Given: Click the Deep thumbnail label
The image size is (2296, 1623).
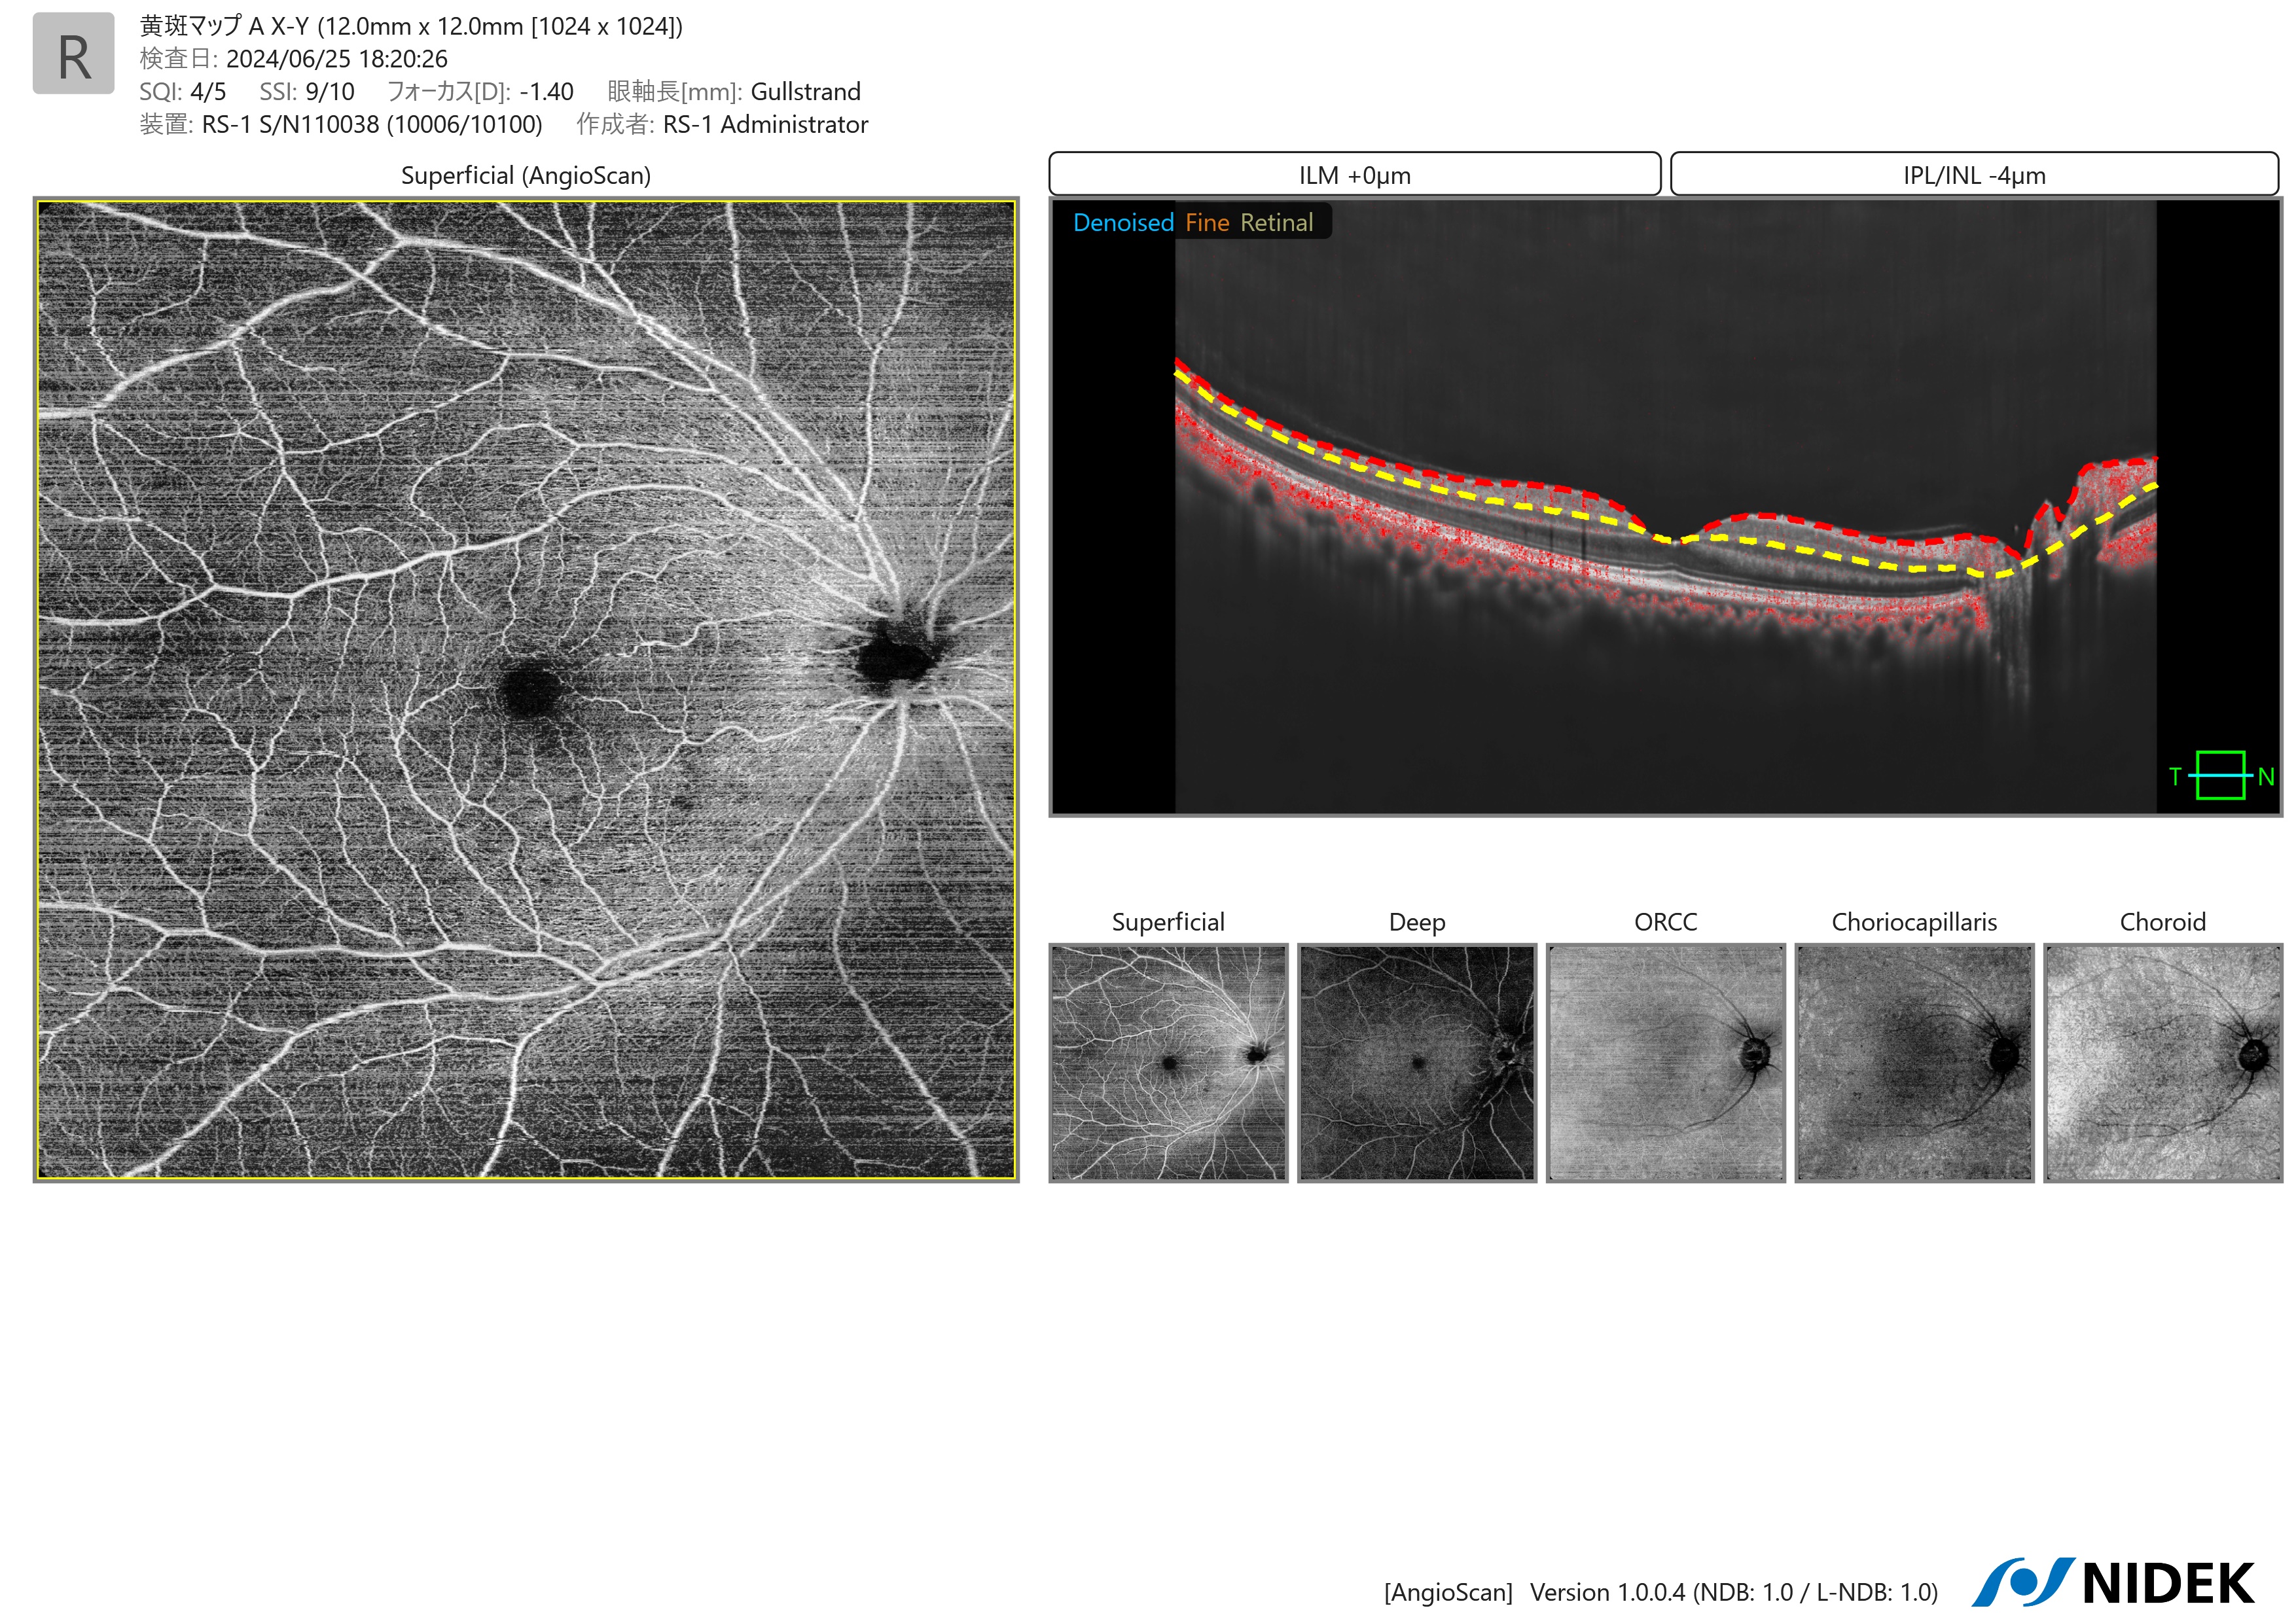Looking at the screenshot, I should click(1417, 922).
